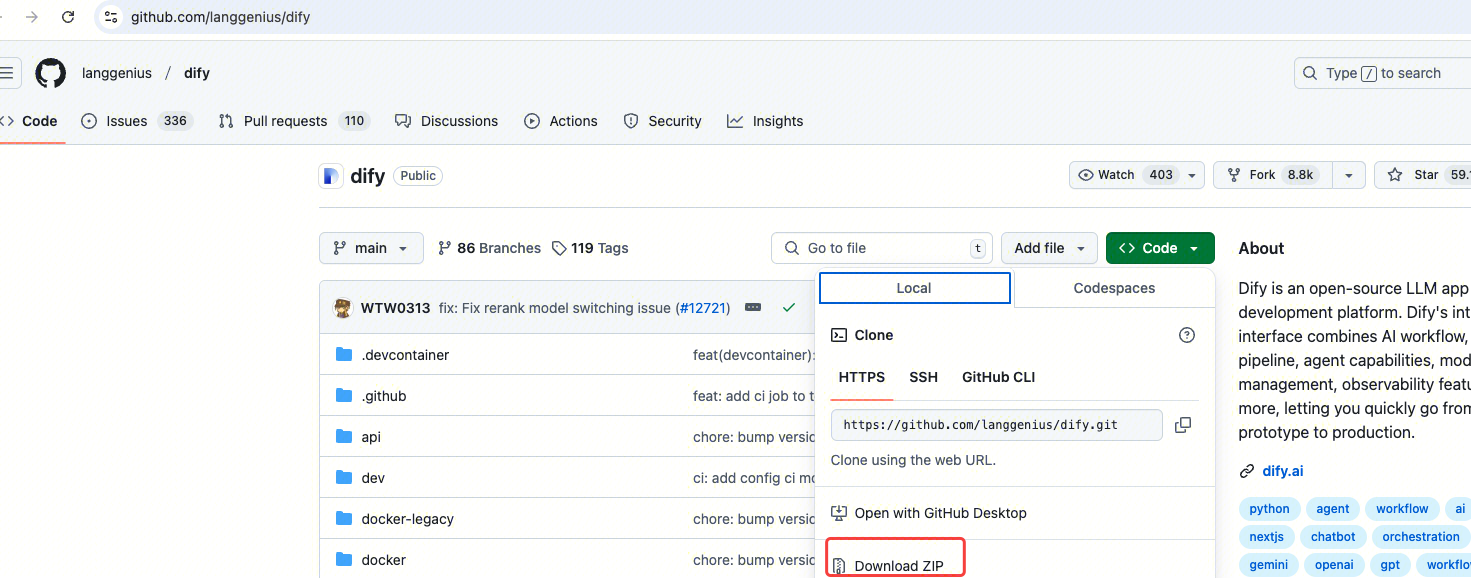
Task: Click the site info icon in address bar
Action: 111,17
